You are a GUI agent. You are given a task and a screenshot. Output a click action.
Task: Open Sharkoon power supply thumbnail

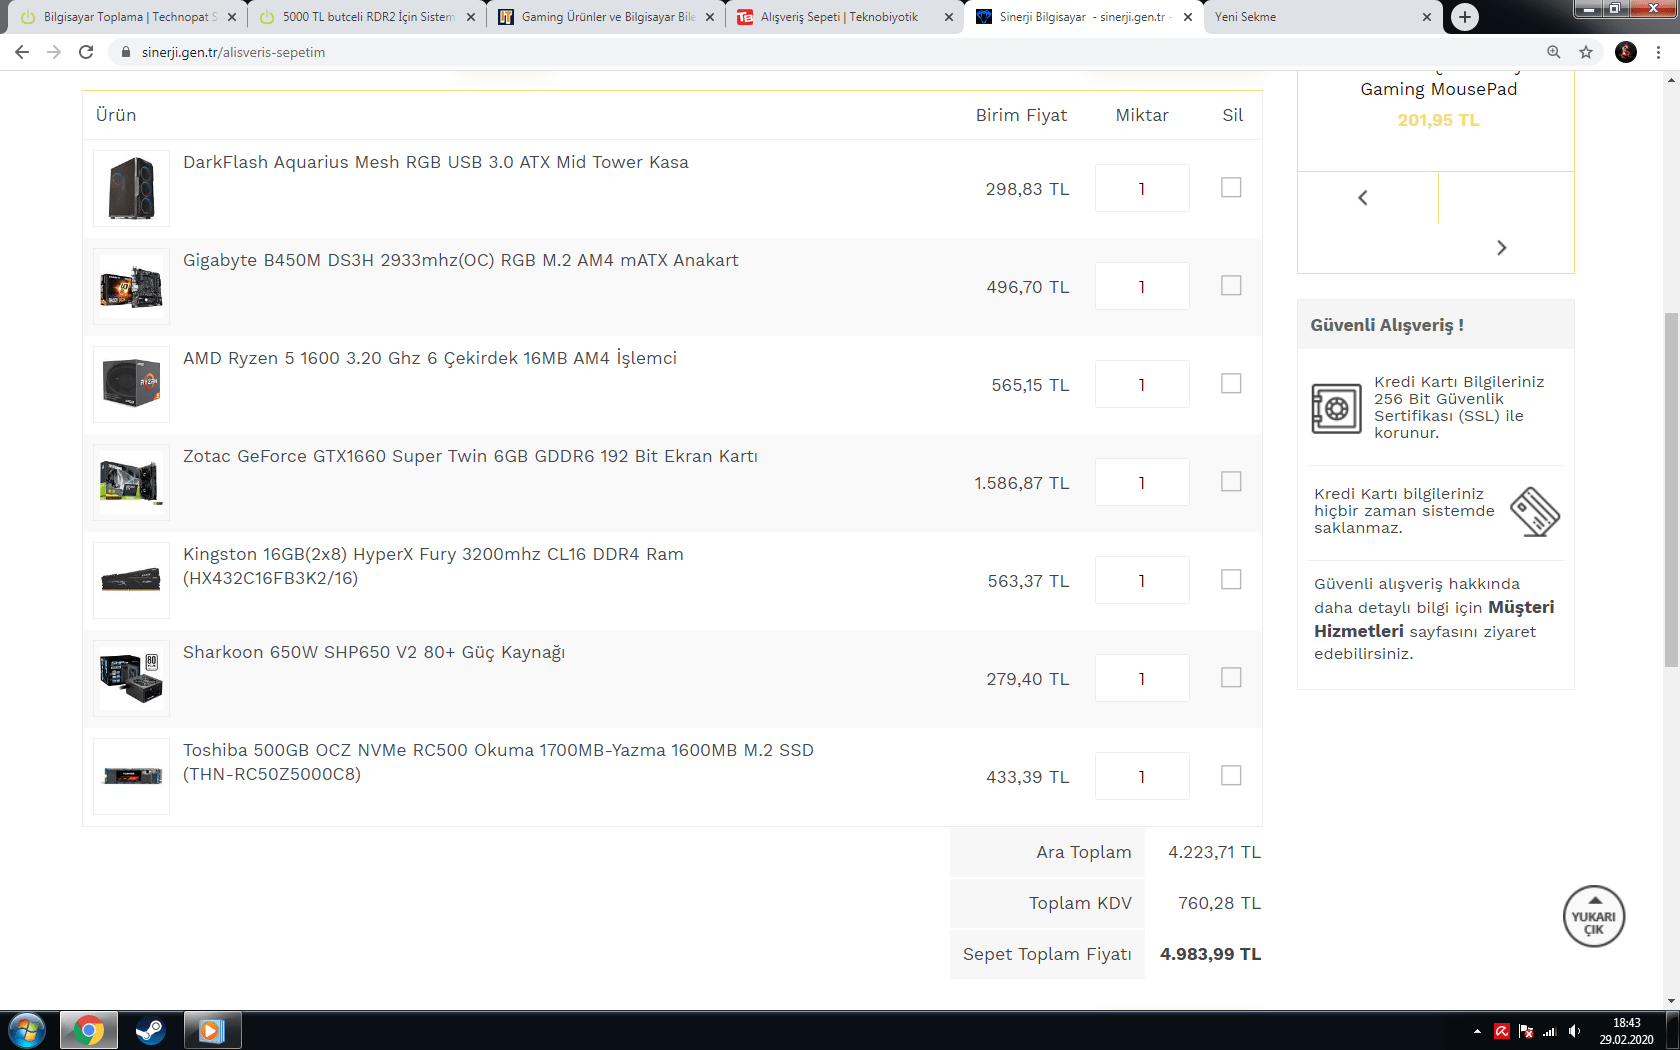click(131, 678)
